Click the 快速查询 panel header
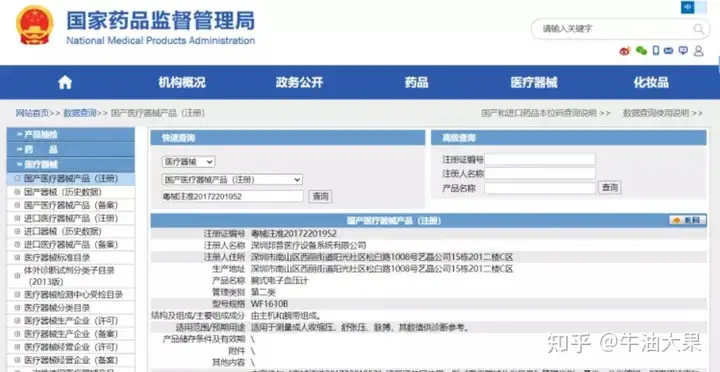 [x=288, y=138]
